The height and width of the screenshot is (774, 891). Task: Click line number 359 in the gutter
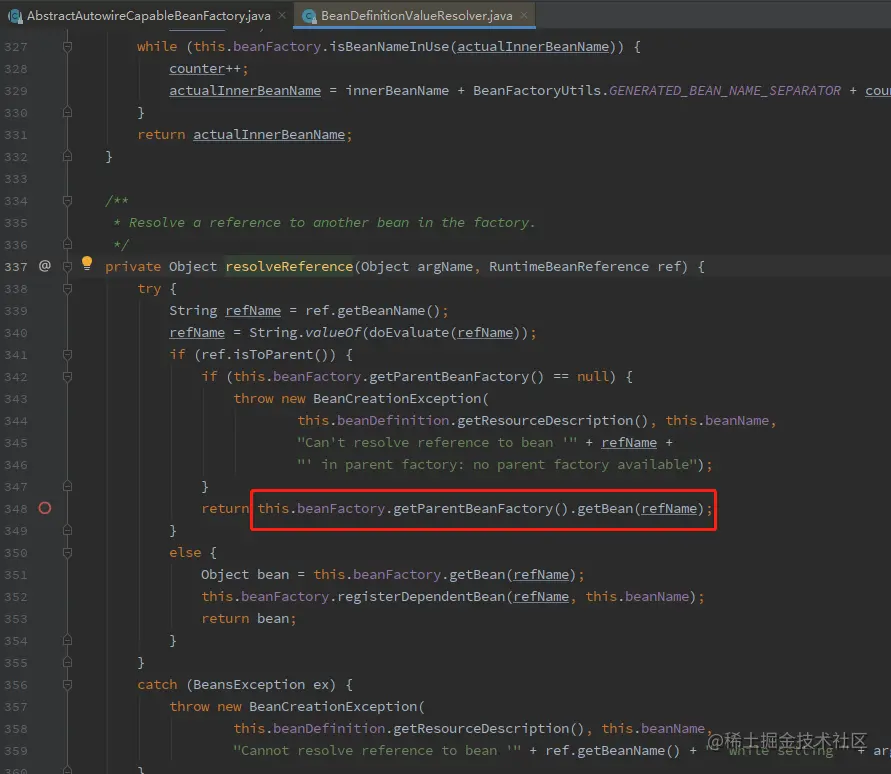16,751
